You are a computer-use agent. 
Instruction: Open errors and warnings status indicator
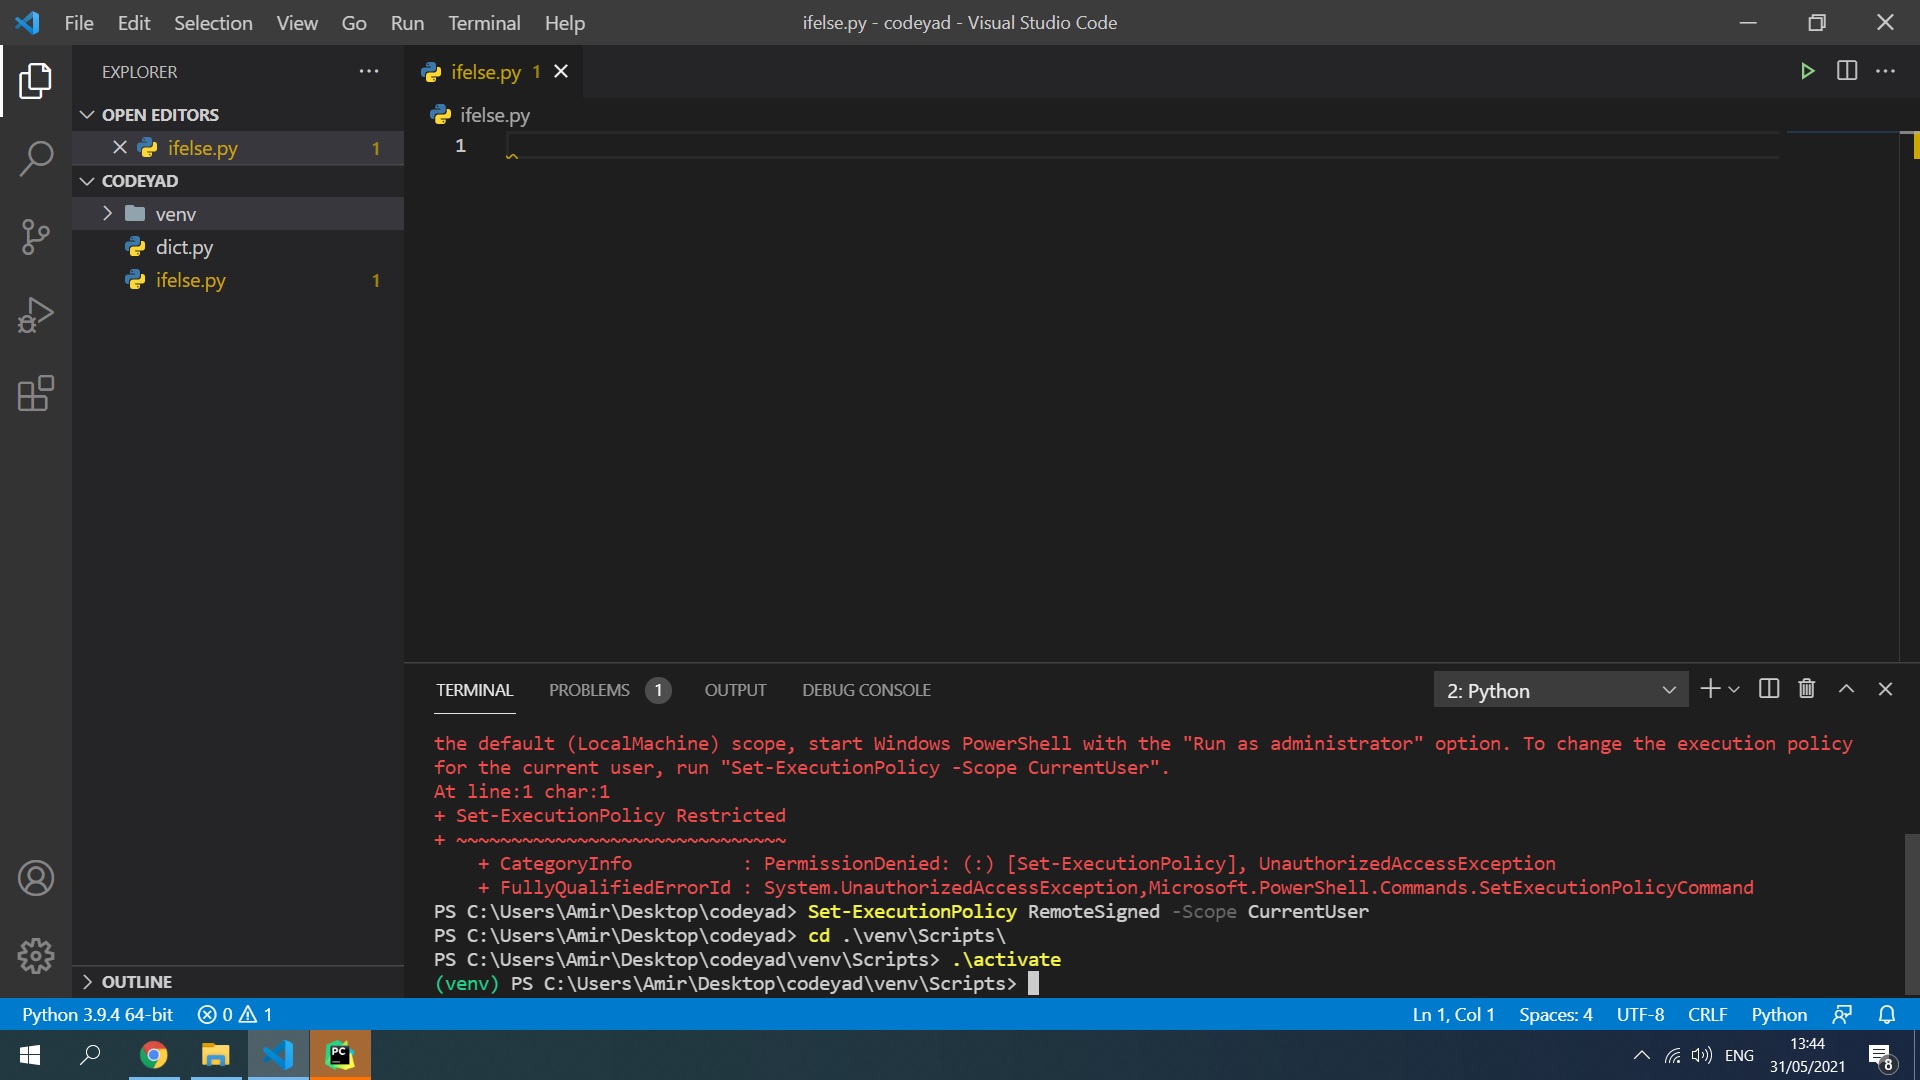coord(235,1014)
